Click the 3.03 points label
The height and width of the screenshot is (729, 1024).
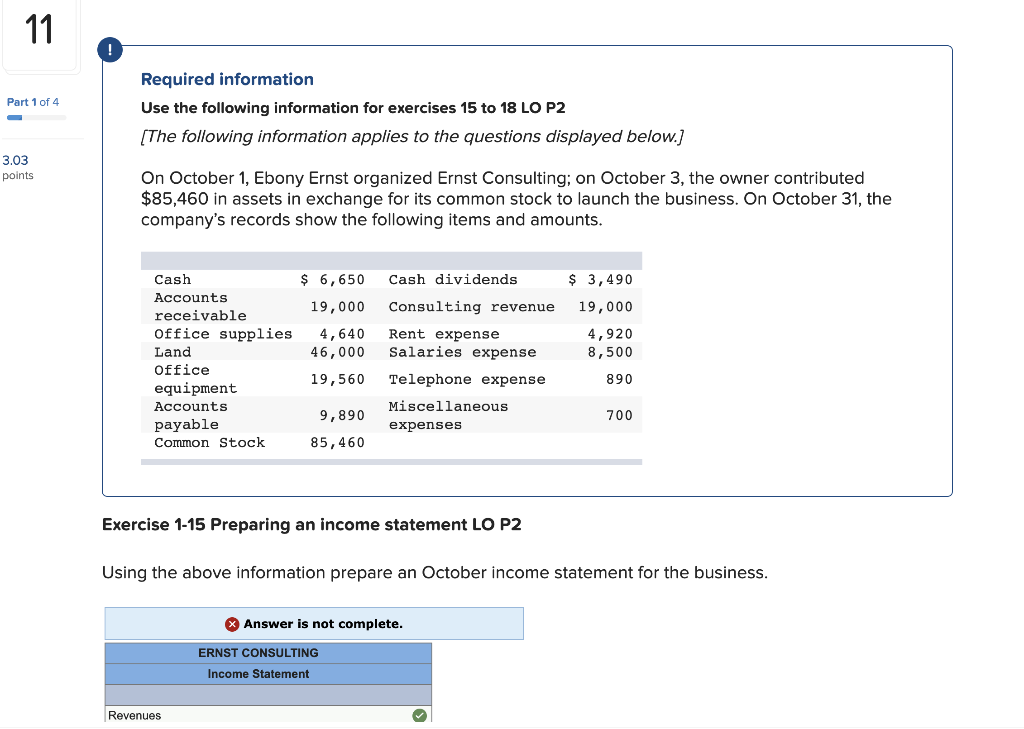click(x=18, y=167)
